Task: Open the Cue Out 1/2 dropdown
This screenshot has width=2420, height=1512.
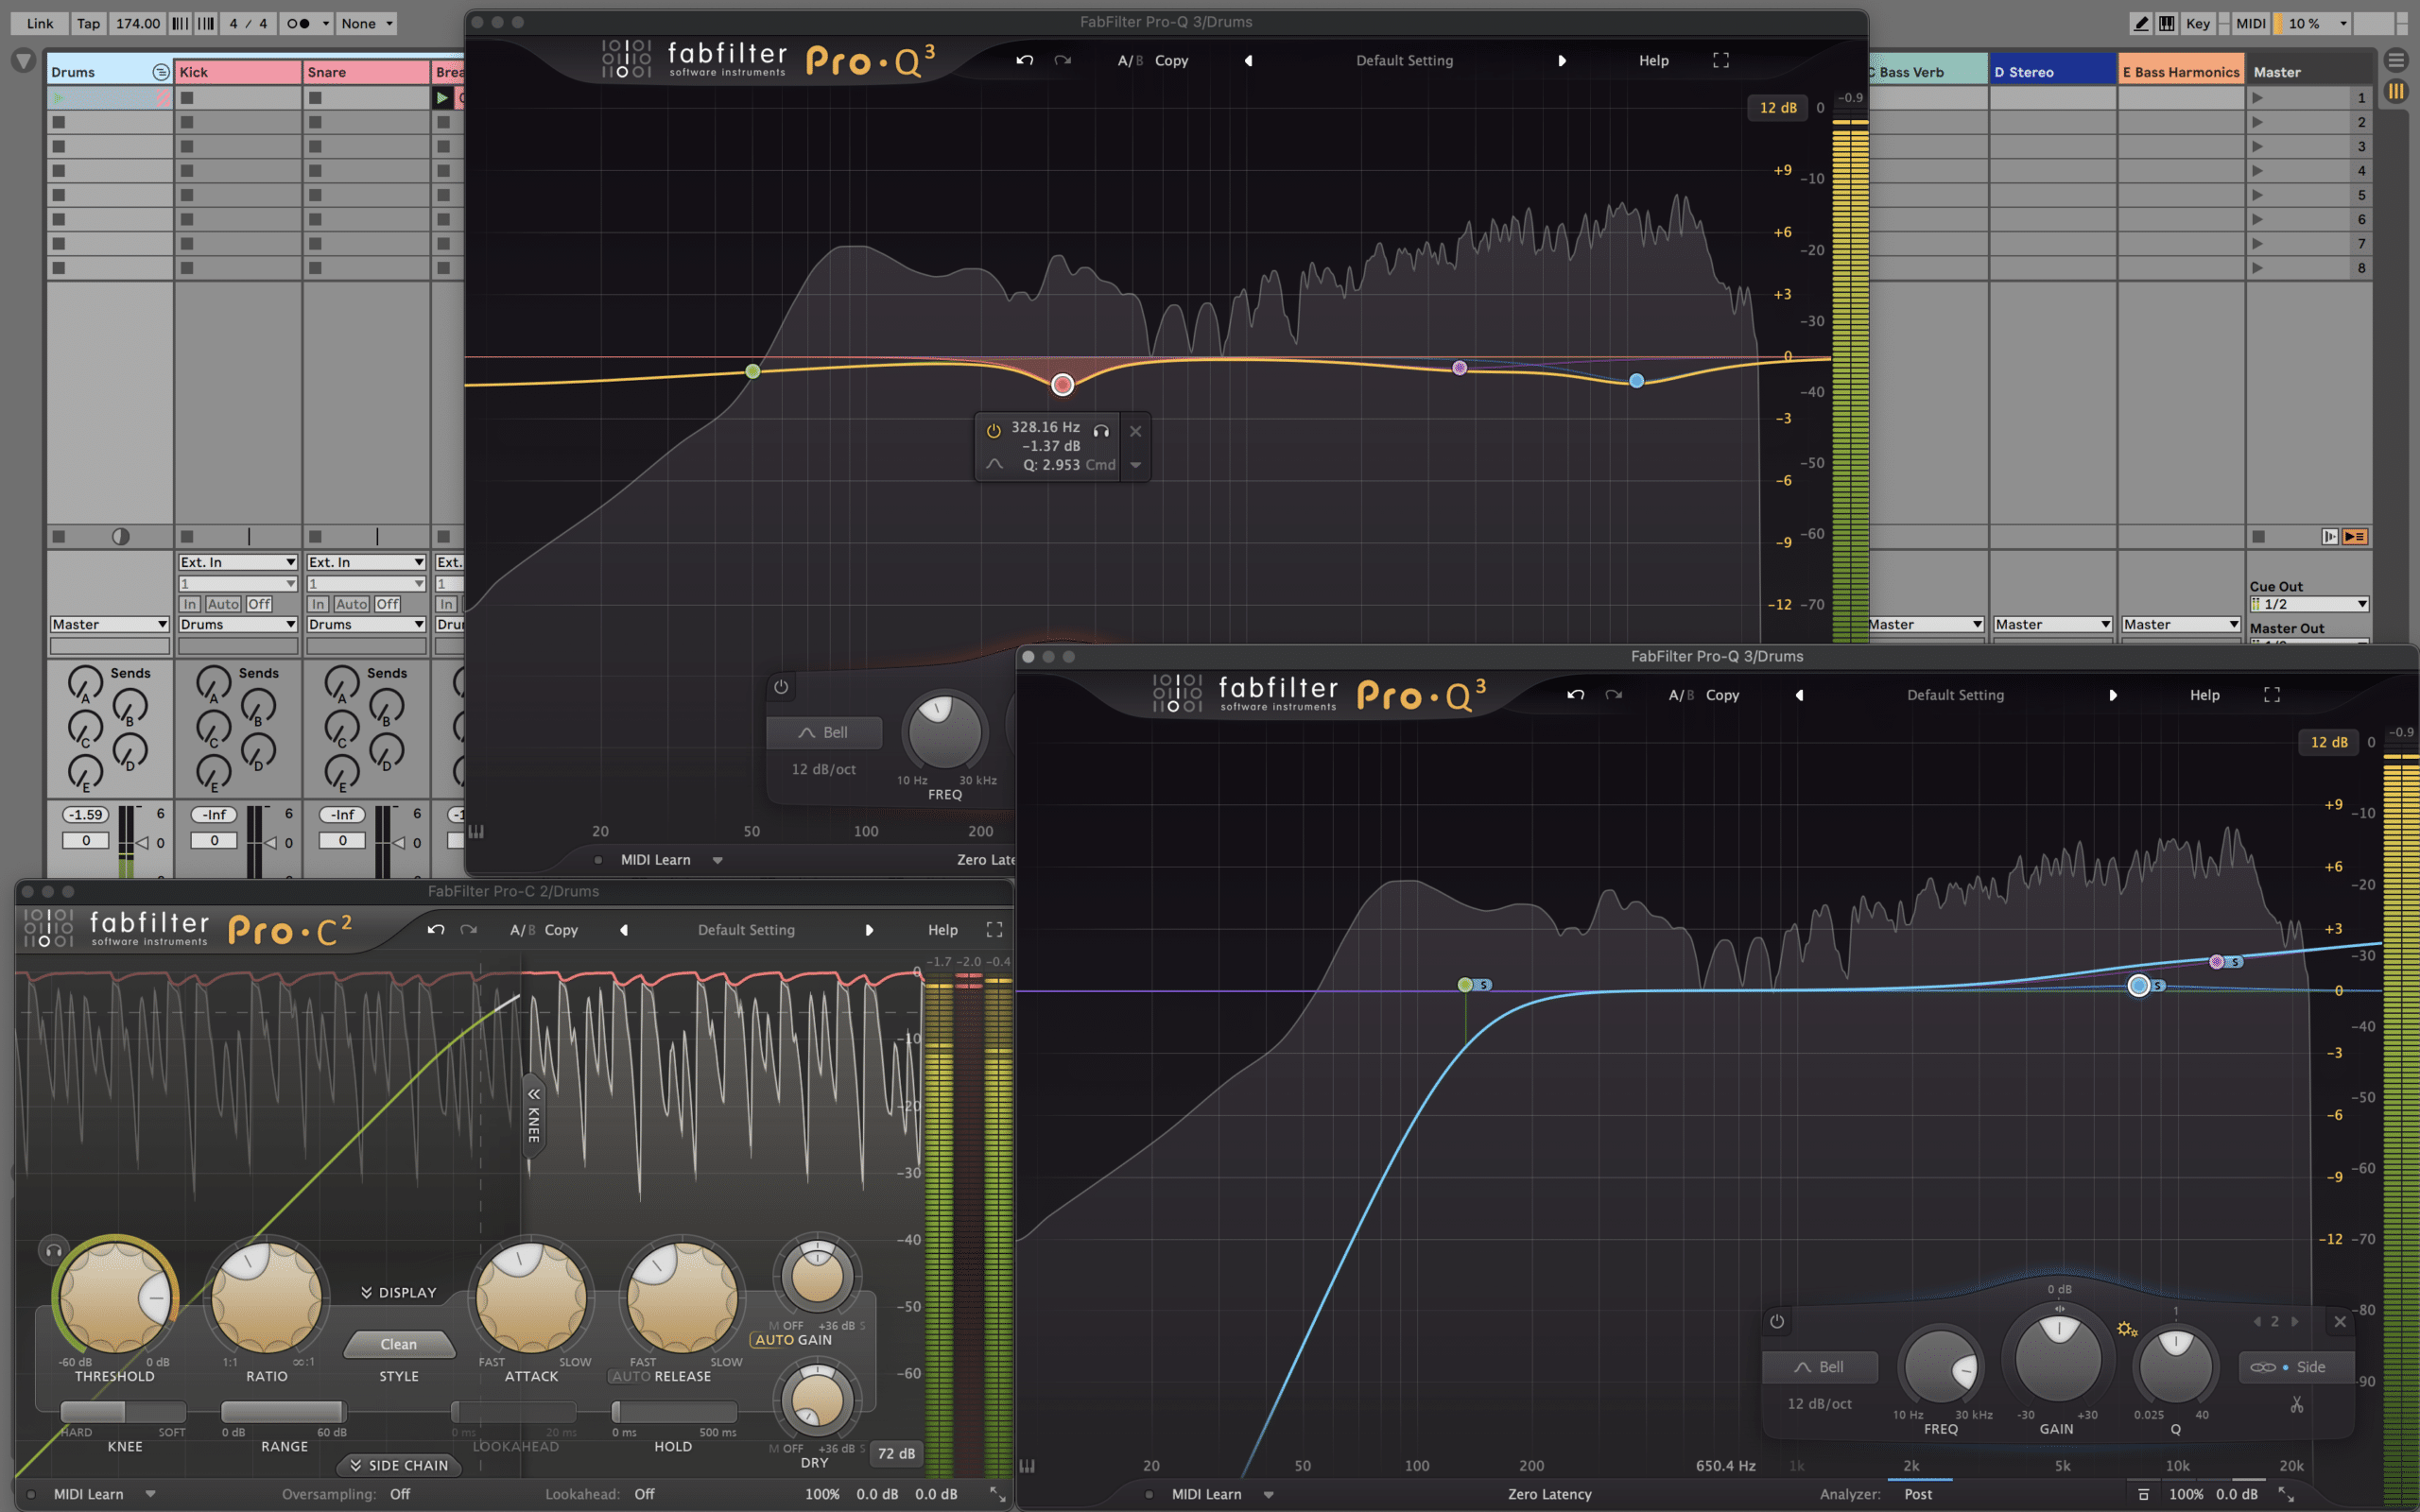Action: [2309, 604]
